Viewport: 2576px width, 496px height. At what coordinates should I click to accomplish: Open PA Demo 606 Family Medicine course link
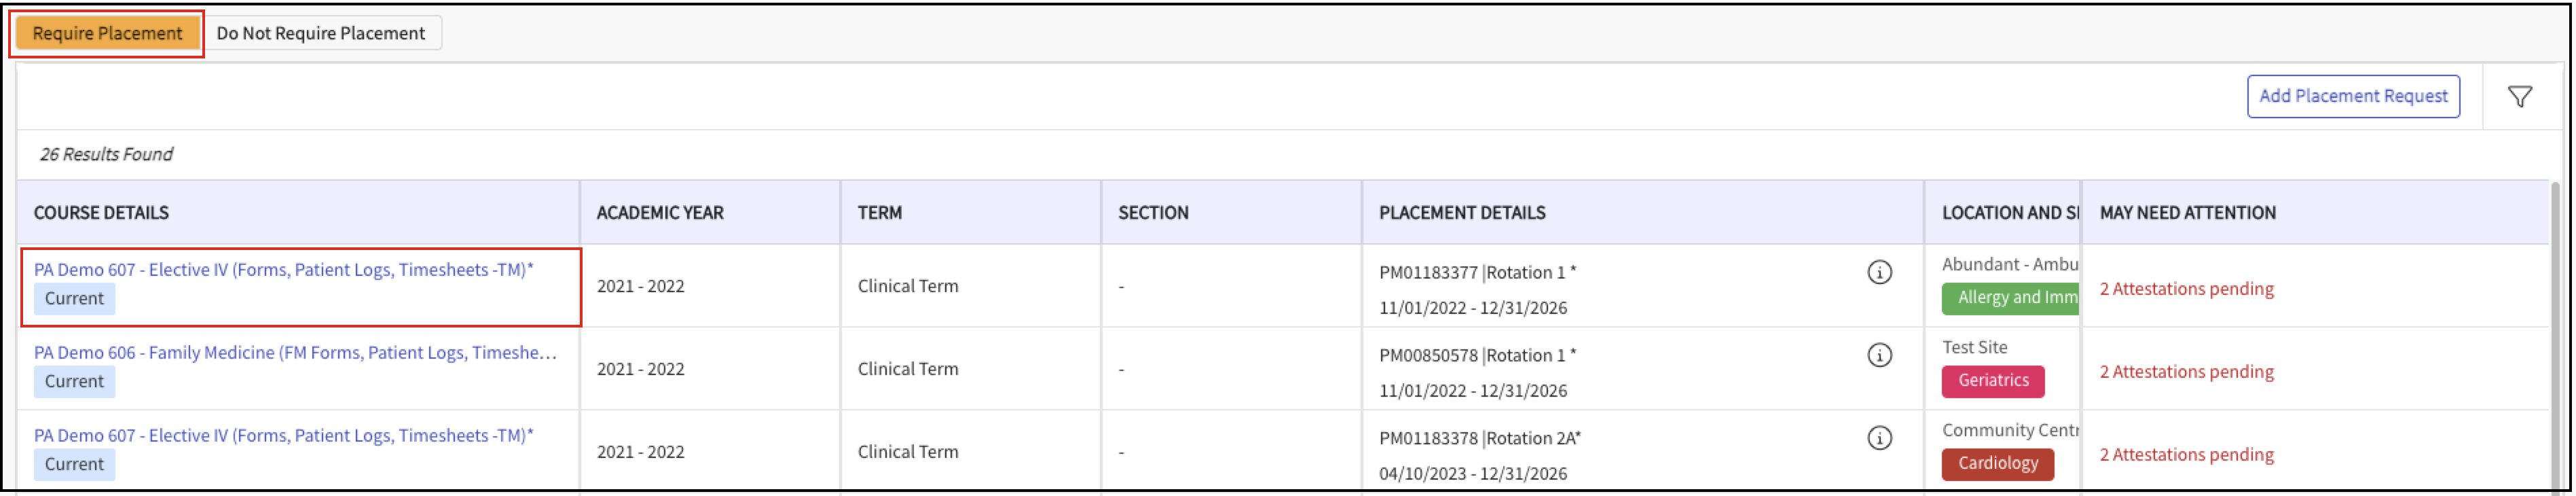(x=295, y=353)
